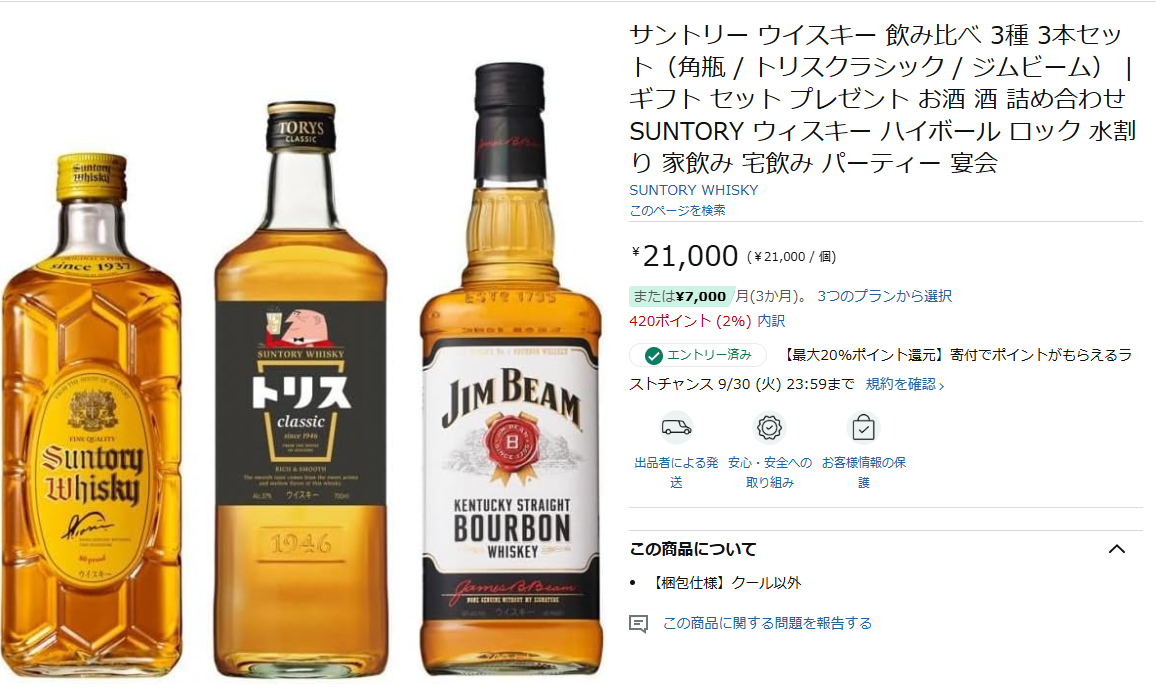1156x693 pixels.
Task: Click the 安心・安全への取り組み label
Action: 770,473
